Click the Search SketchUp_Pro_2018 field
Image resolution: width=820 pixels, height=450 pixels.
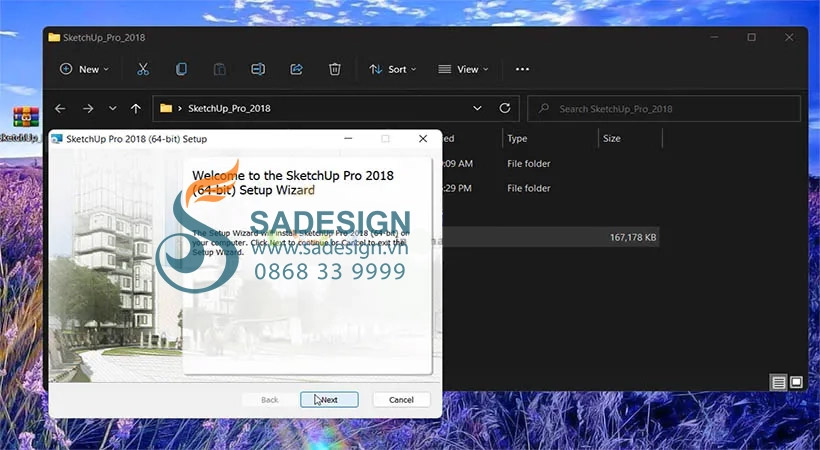point(664,109)
